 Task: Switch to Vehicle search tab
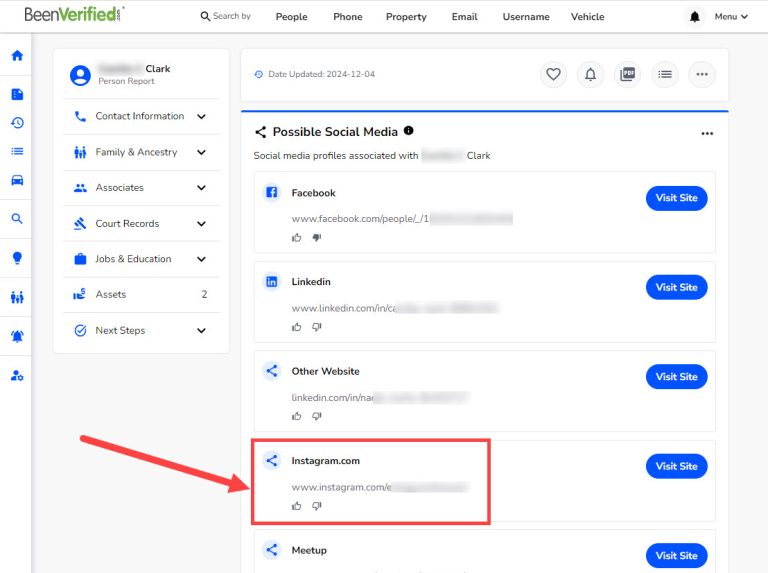tap(587, 17)
